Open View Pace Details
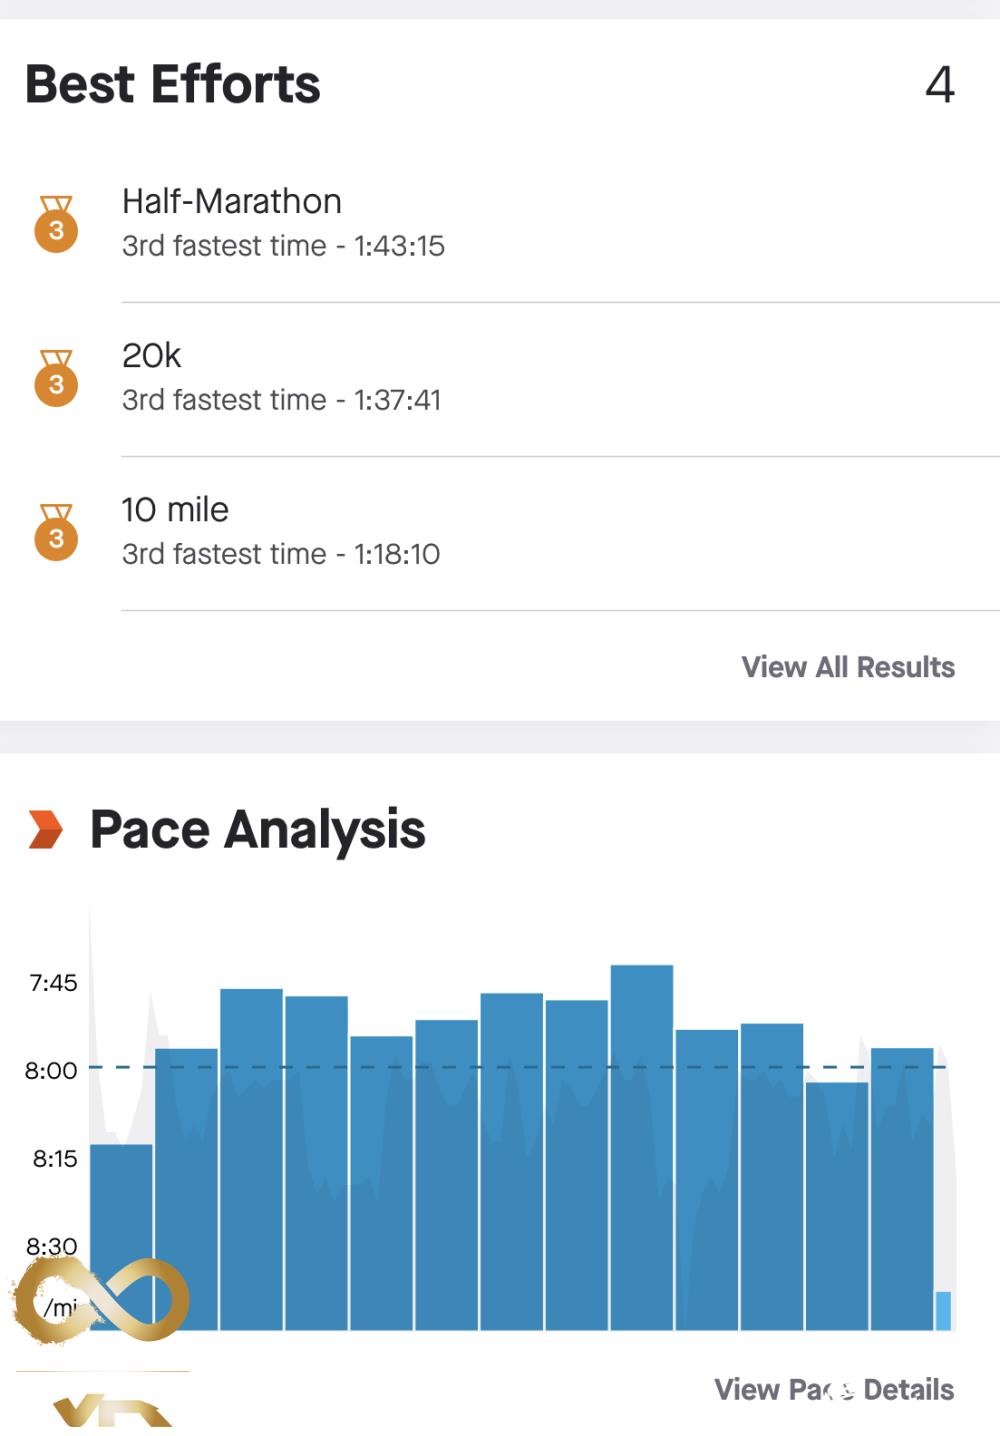This screenshot has height=1436, width=1000. (x=833, y=1389)
